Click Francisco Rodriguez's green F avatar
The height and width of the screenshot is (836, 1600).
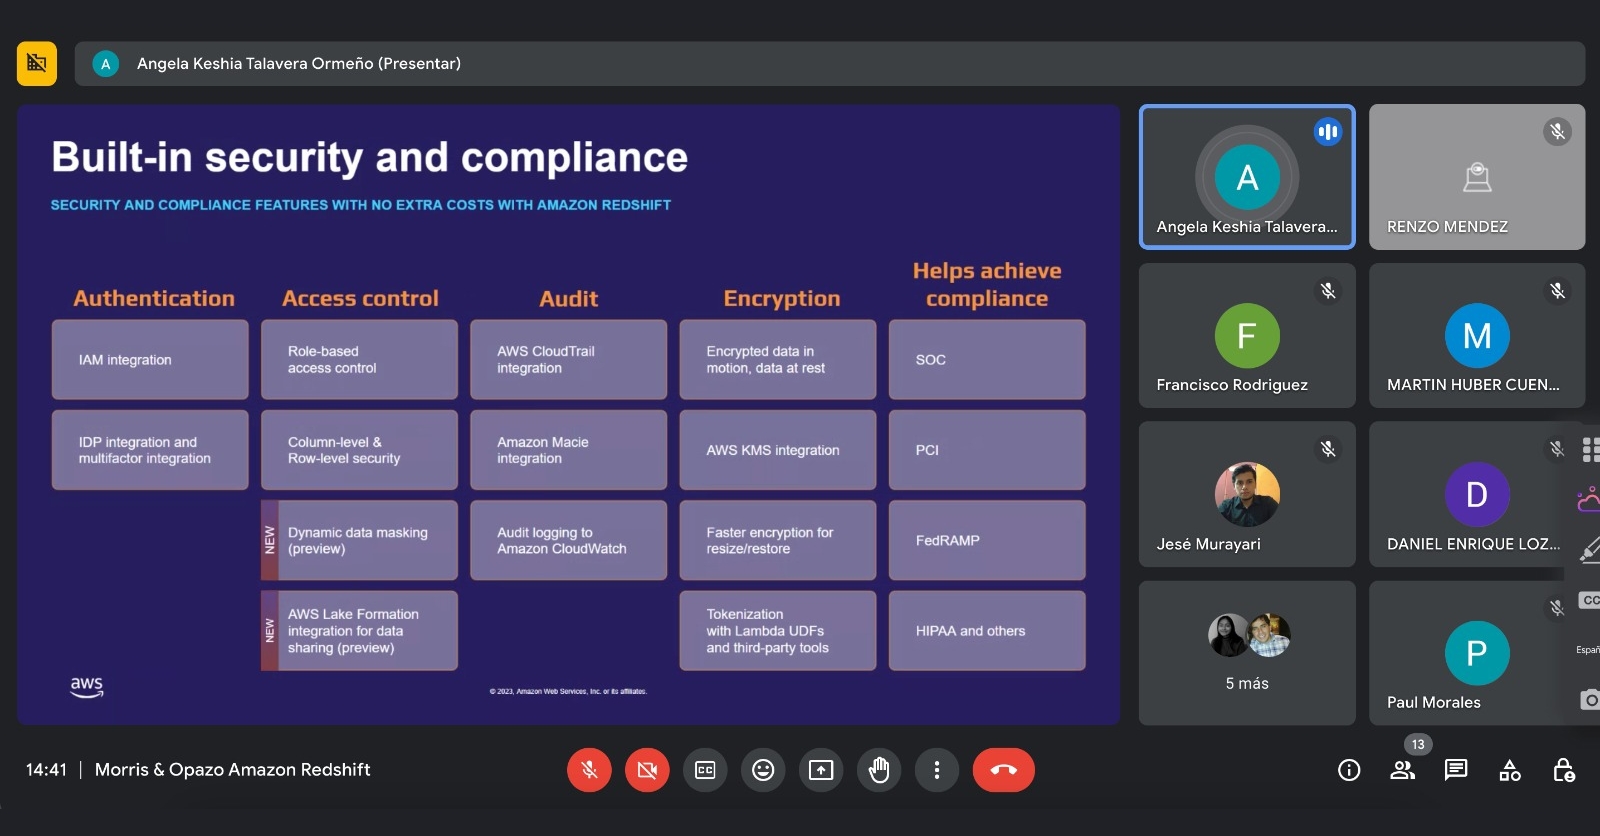(1247, 336)
